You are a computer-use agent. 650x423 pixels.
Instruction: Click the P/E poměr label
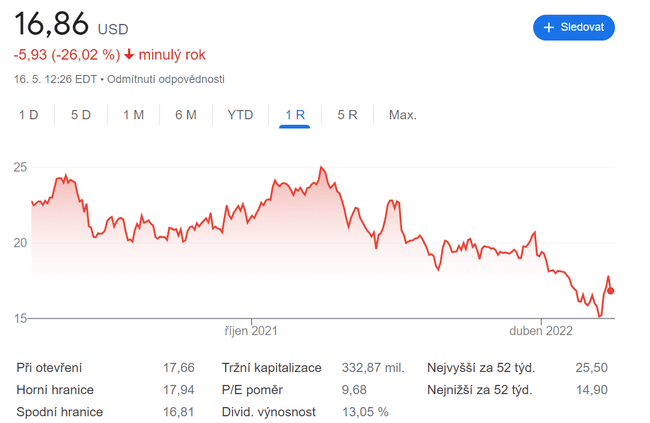click(253, 390)
